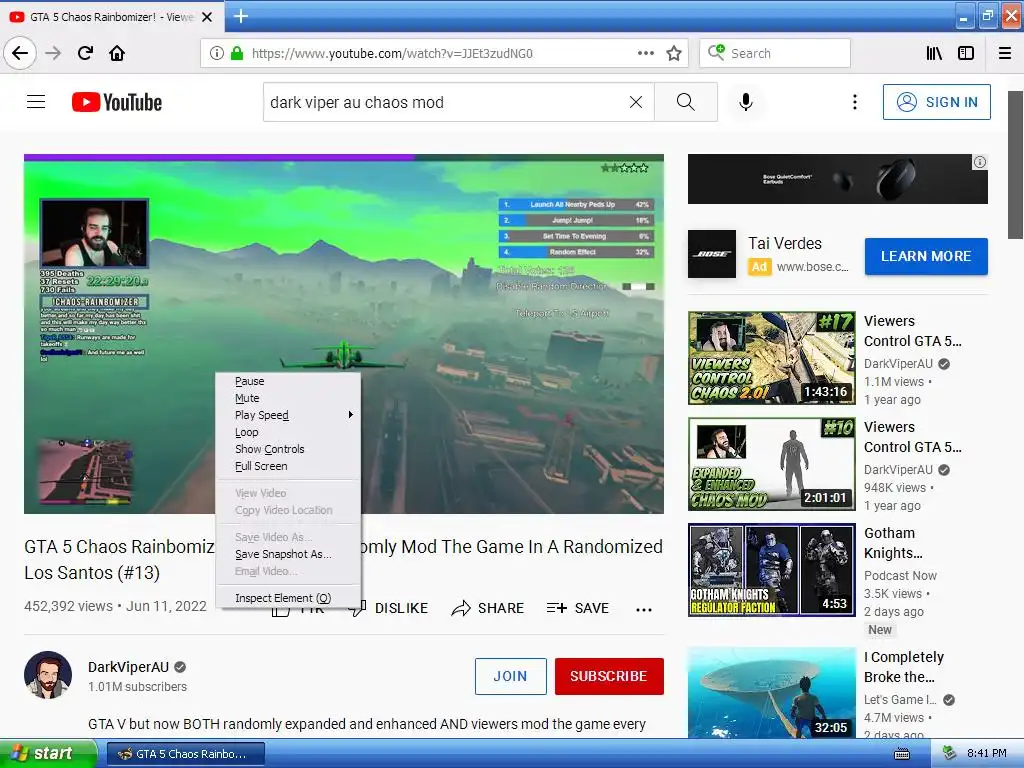
Task: Start voice search with the microphone icon
Action: 746,102
